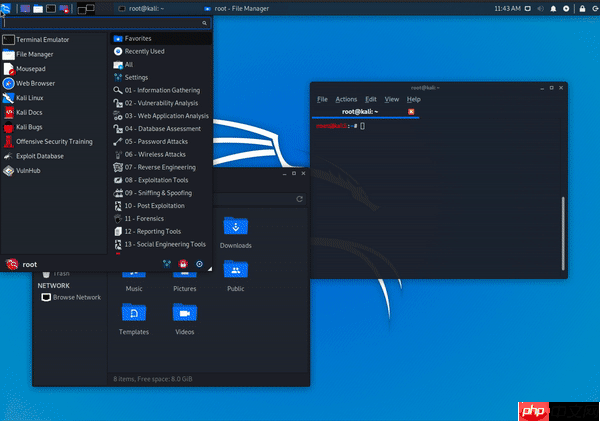Click the panel lock screen icon
The height and width of the screenshot is (421, 600).
click(x=582, y=8)
